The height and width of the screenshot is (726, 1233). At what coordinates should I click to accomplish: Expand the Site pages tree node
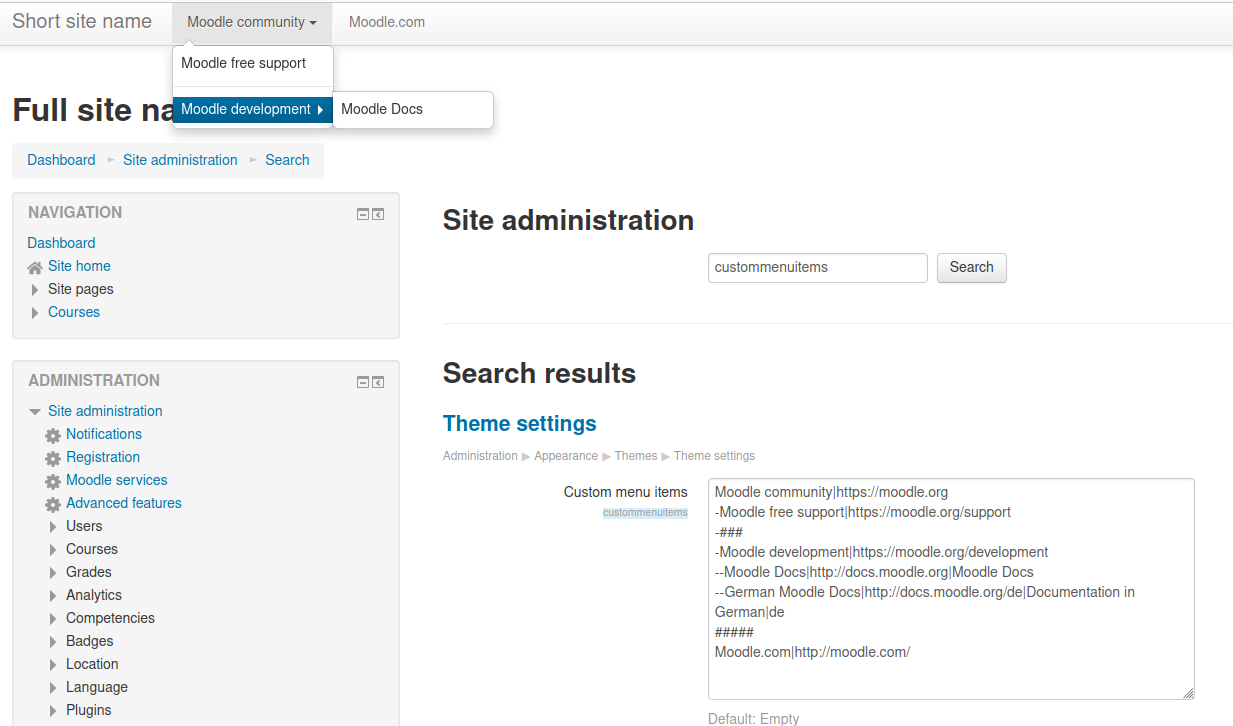tap(35, 290)
